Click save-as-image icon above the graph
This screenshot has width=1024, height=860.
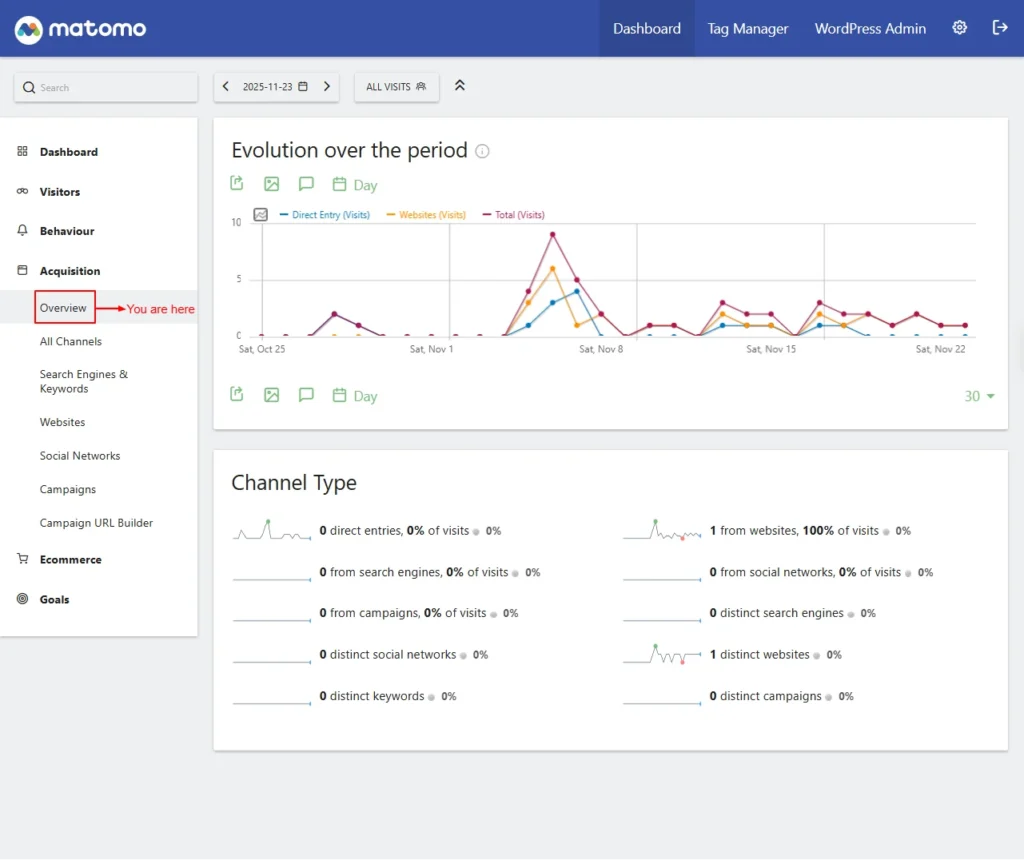click(271, 184)
